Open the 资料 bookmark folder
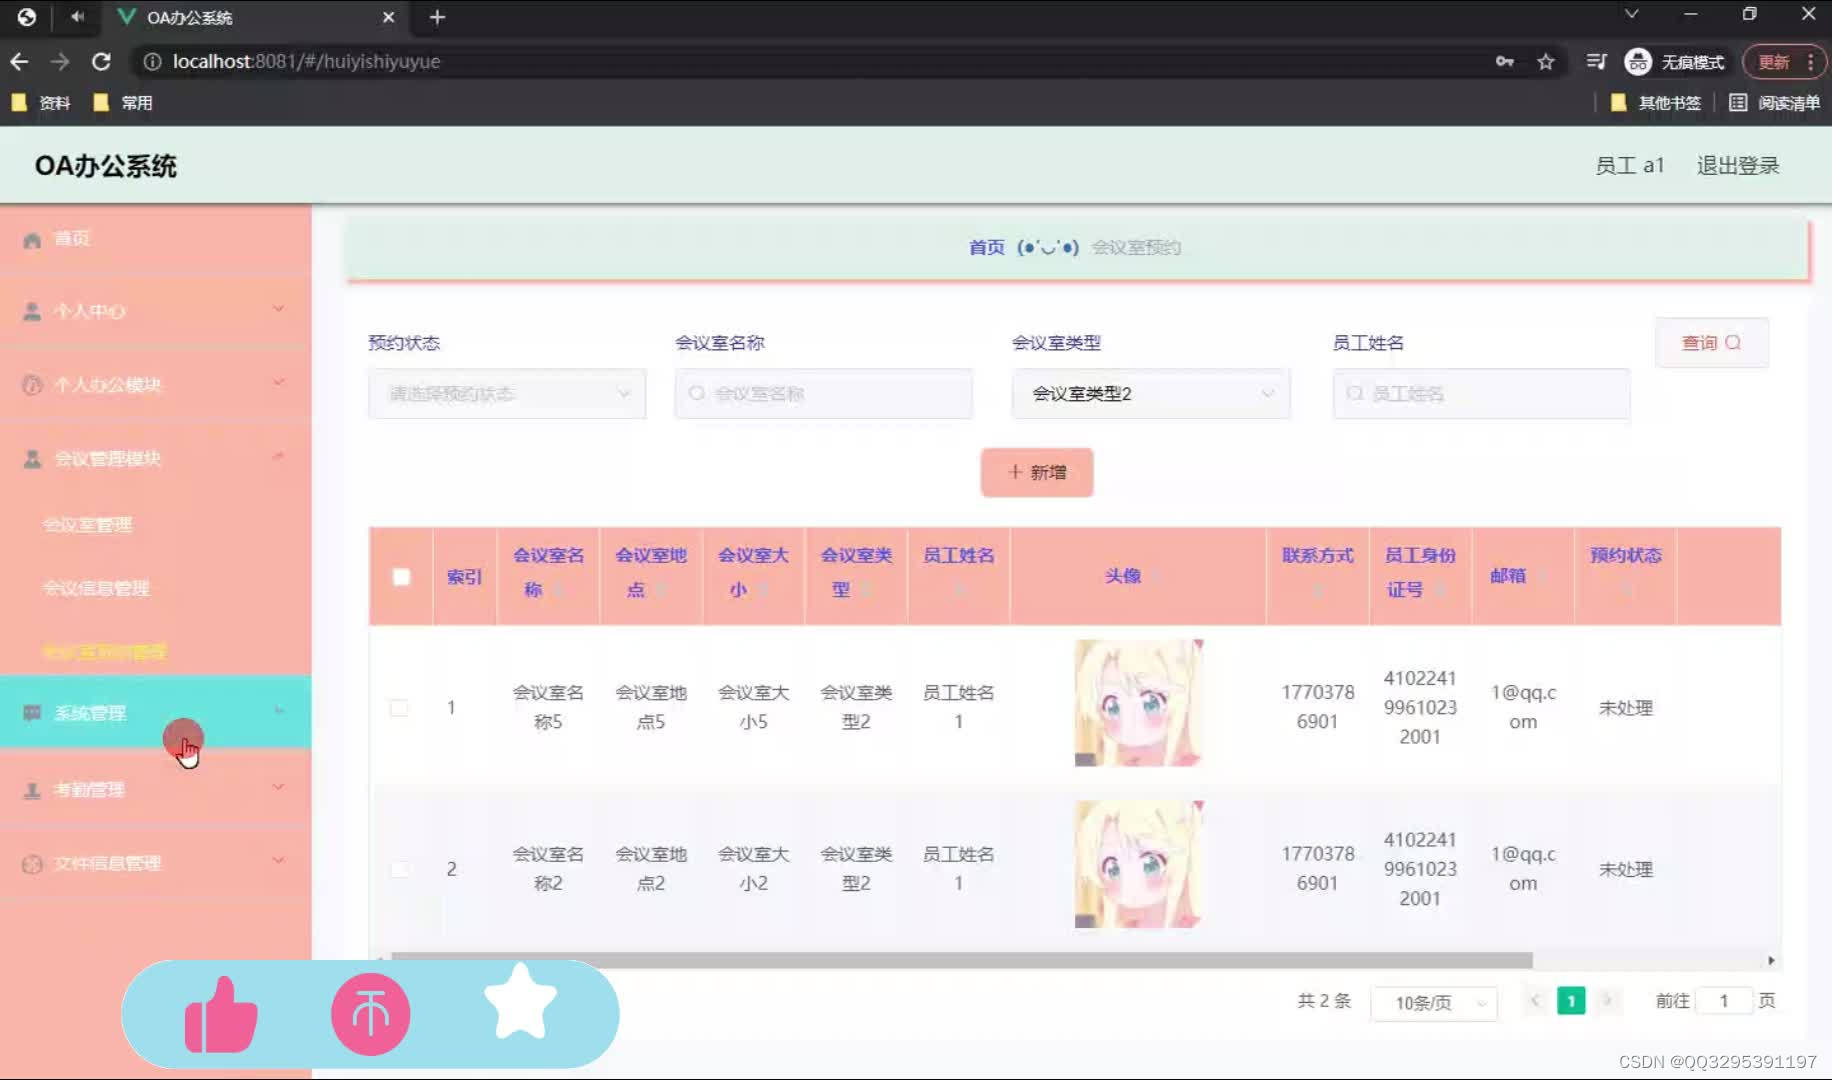This screenshot has width=1832, height=1080. click(41, 102)
